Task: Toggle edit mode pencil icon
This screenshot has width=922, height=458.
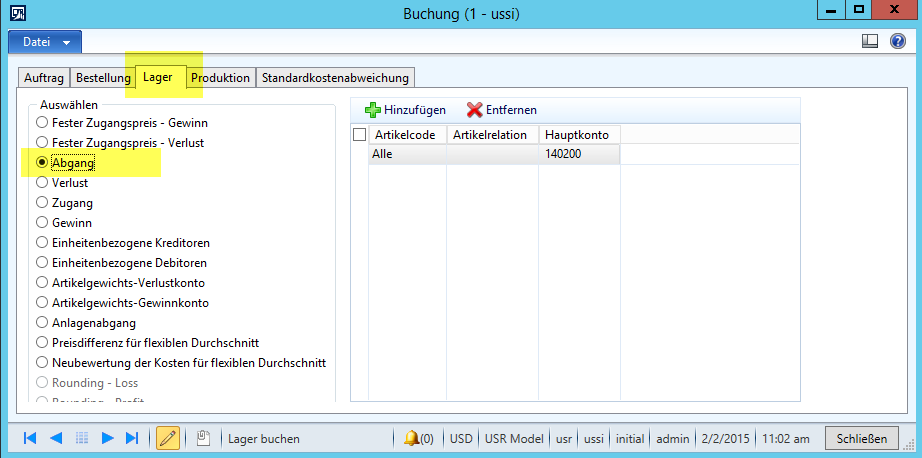Action: pyautogui.click(x=168, y=438)
